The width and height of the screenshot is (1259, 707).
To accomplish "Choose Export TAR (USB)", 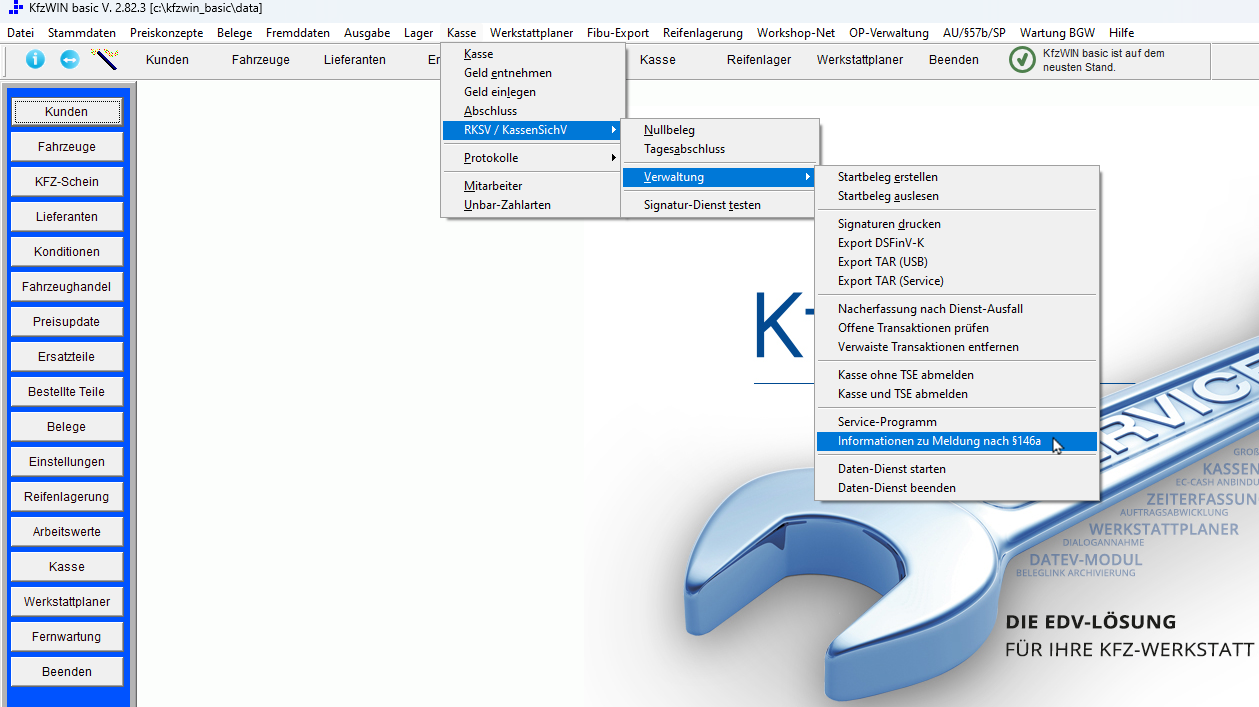I will click(x=957, y=262).
